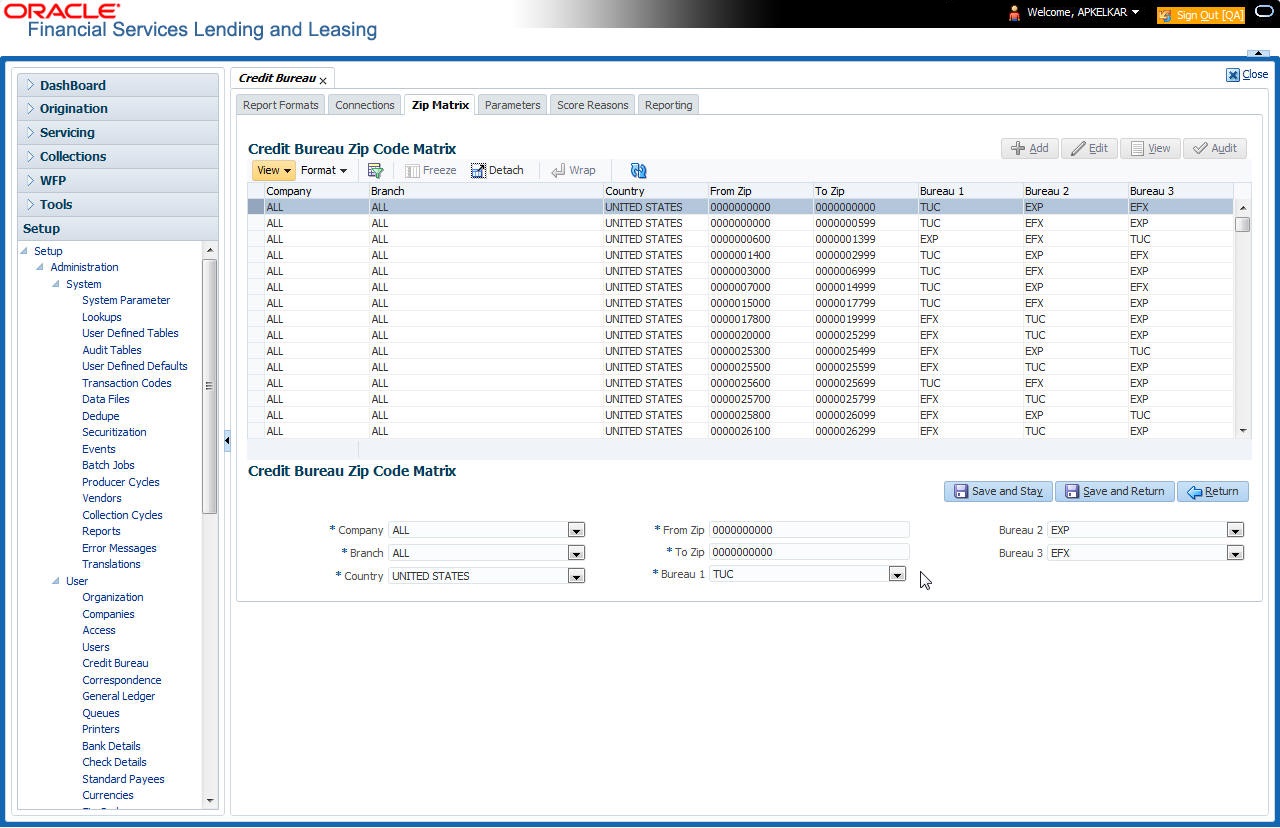Open Credit Bureau in tree
The width and height of the screenshot is (1280, 828).
(115, 663)
